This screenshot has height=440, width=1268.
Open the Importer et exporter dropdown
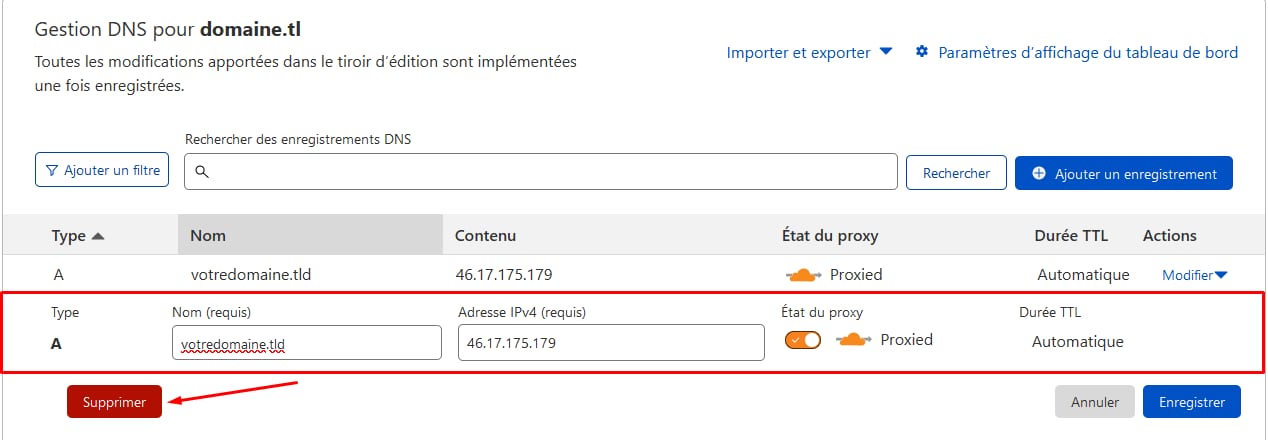click(809, 52)
